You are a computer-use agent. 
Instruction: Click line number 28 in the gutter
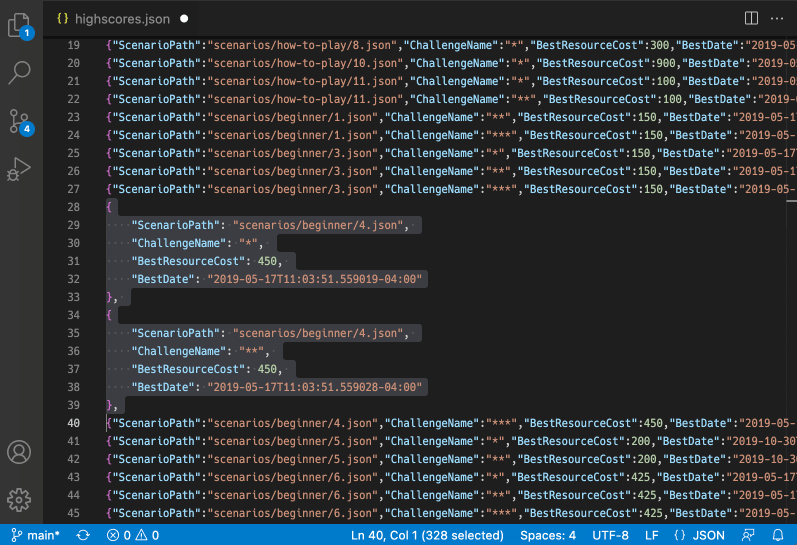(x=74, y=207)
